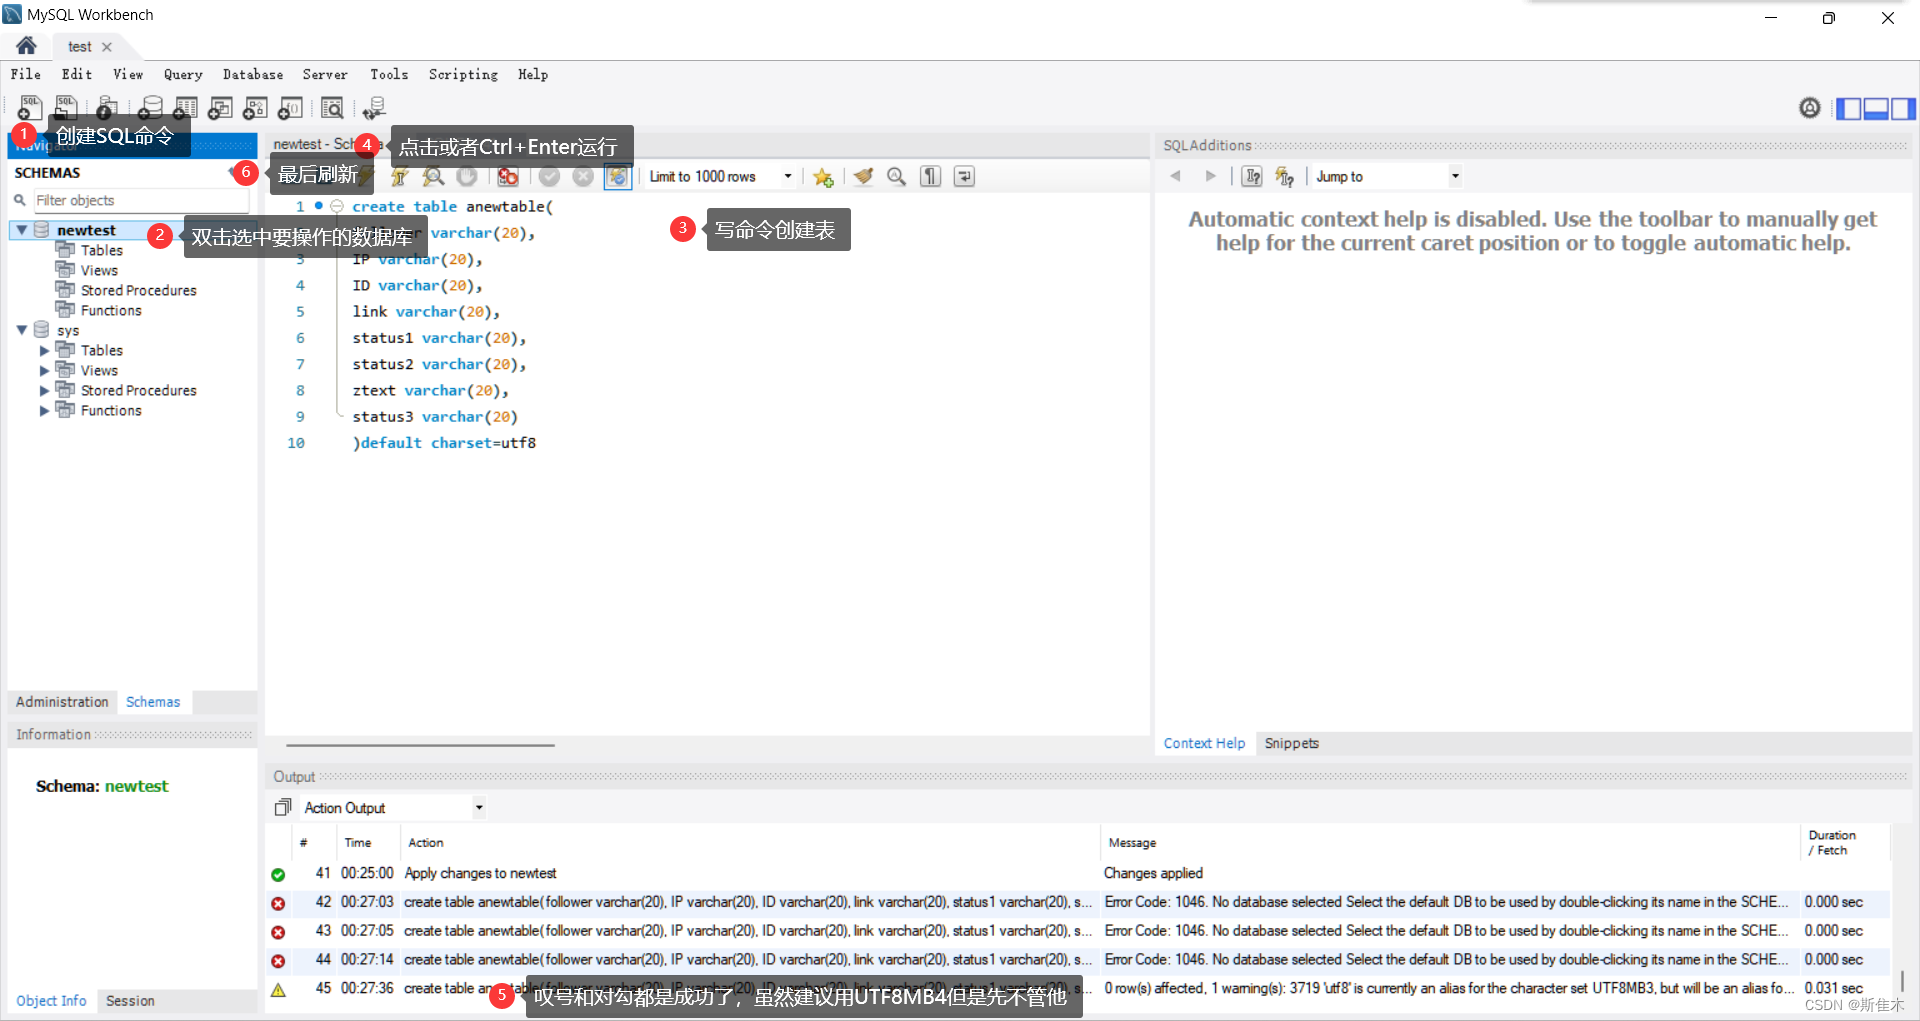Viewport: 1920px width, 1021px height.
Task: Open Query menu
Action: point(183,74)
